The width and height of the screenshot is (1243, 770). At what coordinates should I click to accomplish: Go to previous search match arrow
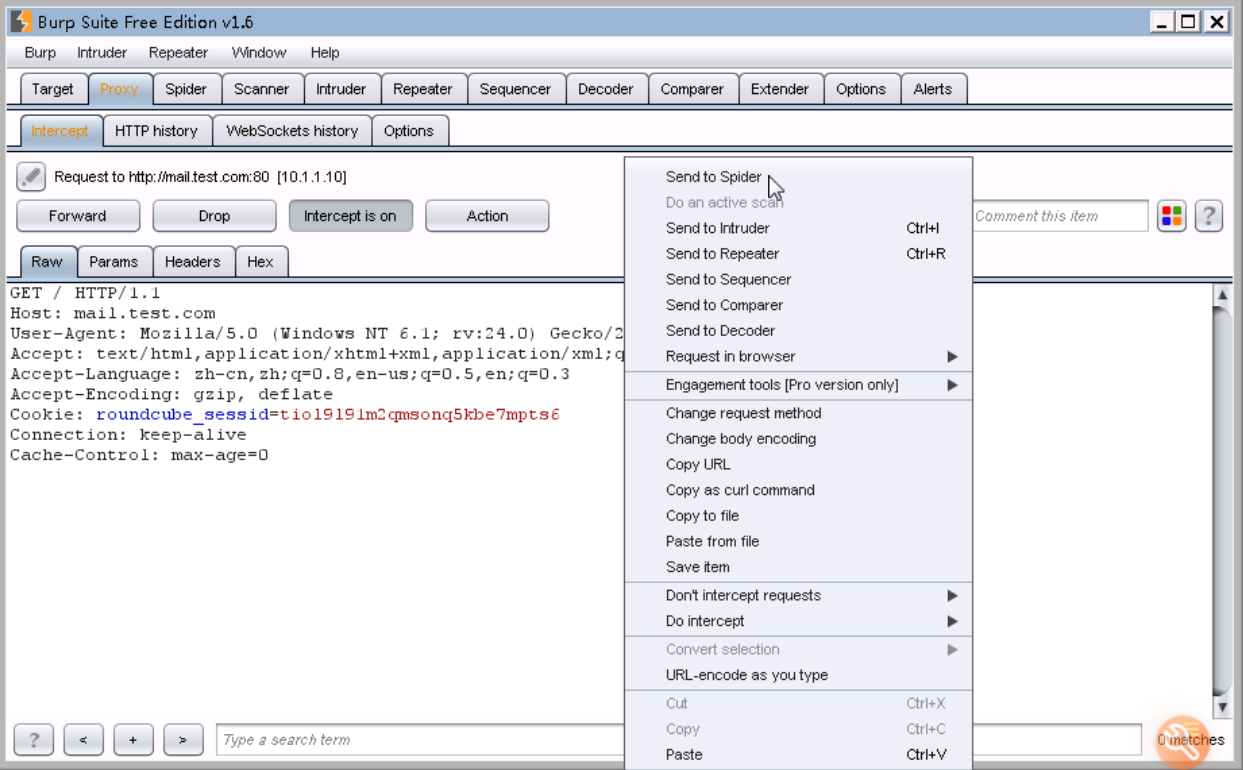(83, 740)
